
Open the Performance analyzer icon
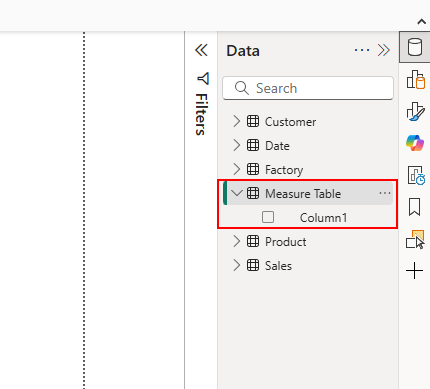click(x=416, y=175)
